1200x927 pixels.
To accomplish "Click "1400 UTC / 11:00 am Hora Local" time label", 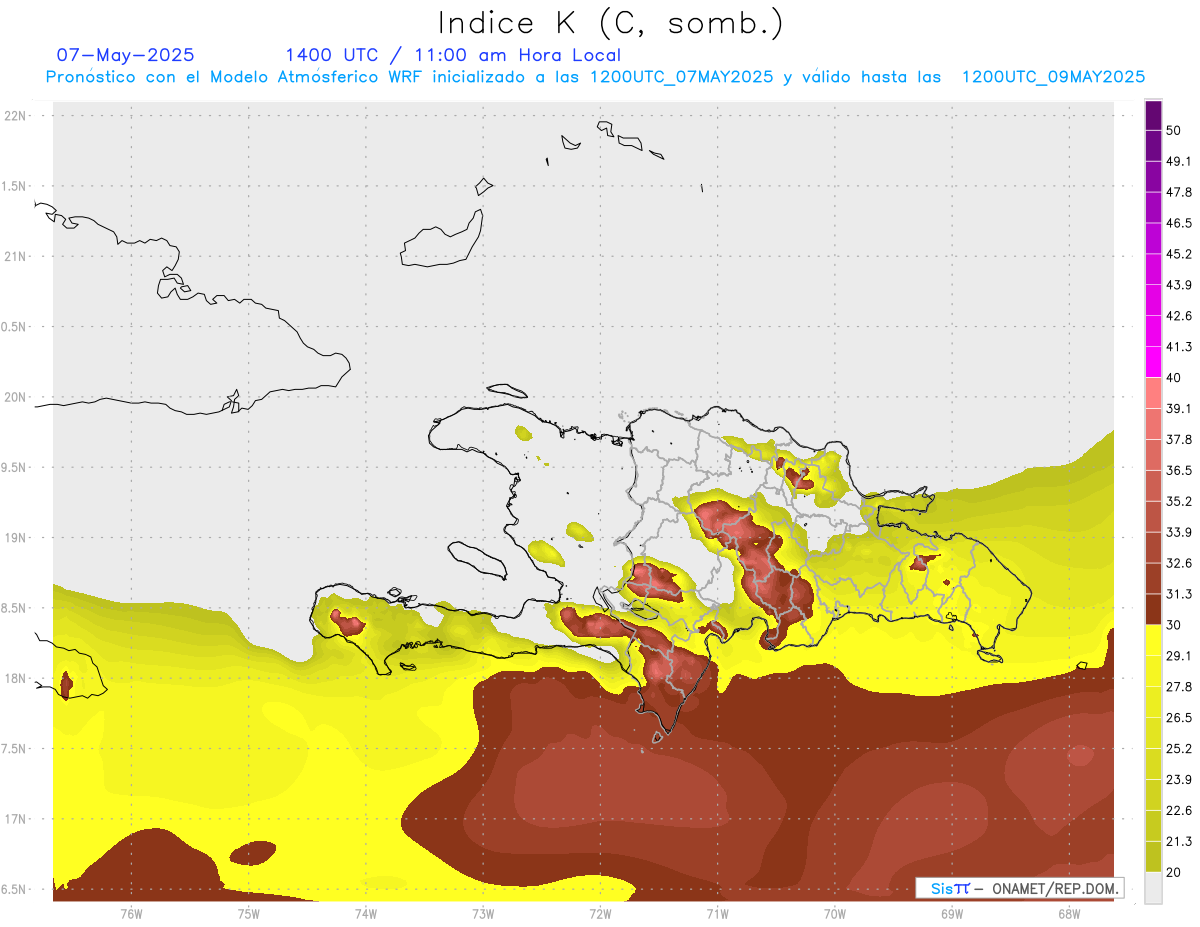I will pyautogui.click(x=453, y=55).
